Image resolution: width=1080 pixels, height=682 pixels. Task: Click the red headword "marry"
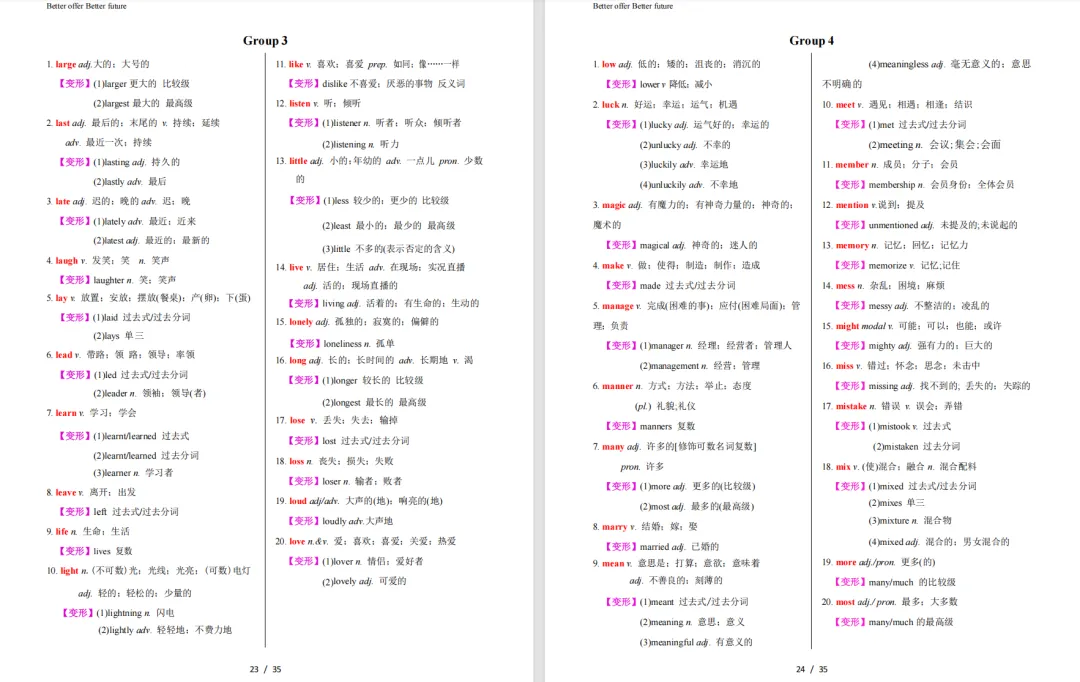pos(614,526)
